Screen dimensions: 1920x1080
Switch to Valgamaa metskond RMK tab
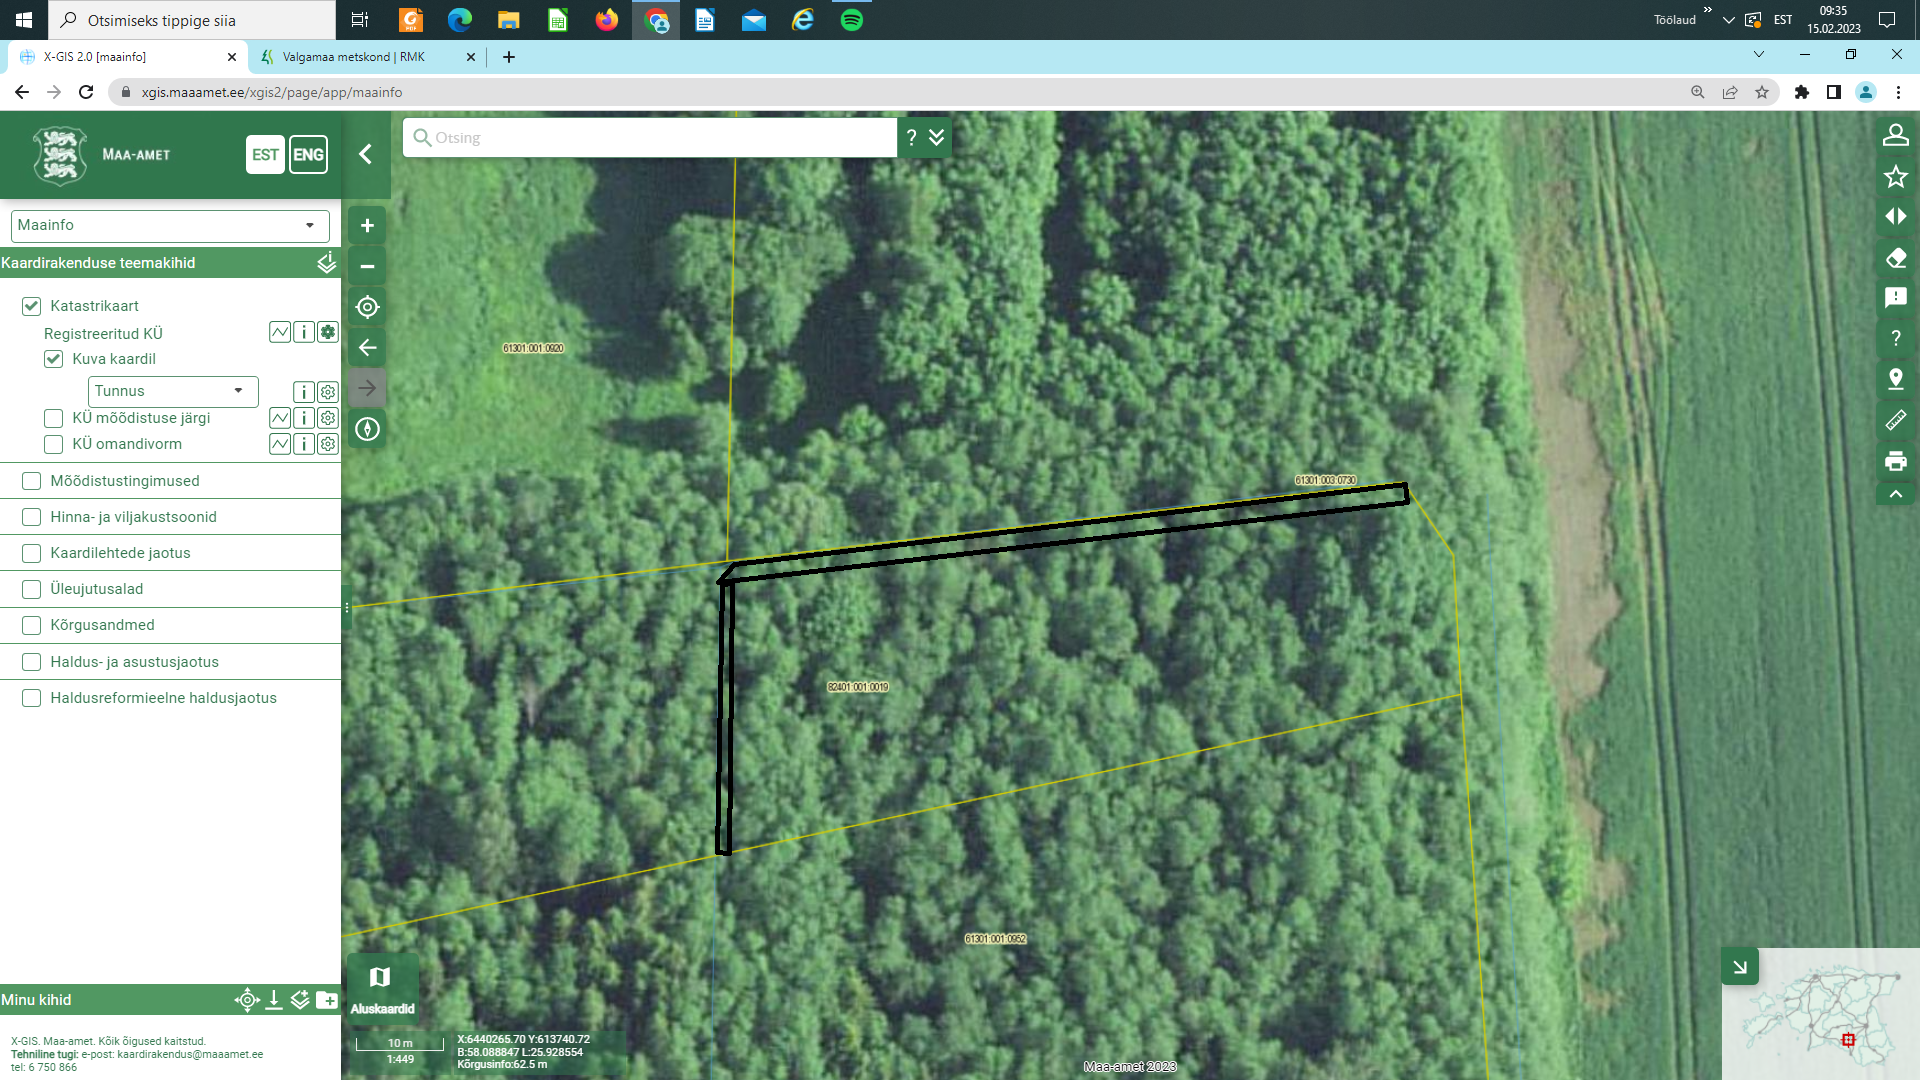point(354,57)
